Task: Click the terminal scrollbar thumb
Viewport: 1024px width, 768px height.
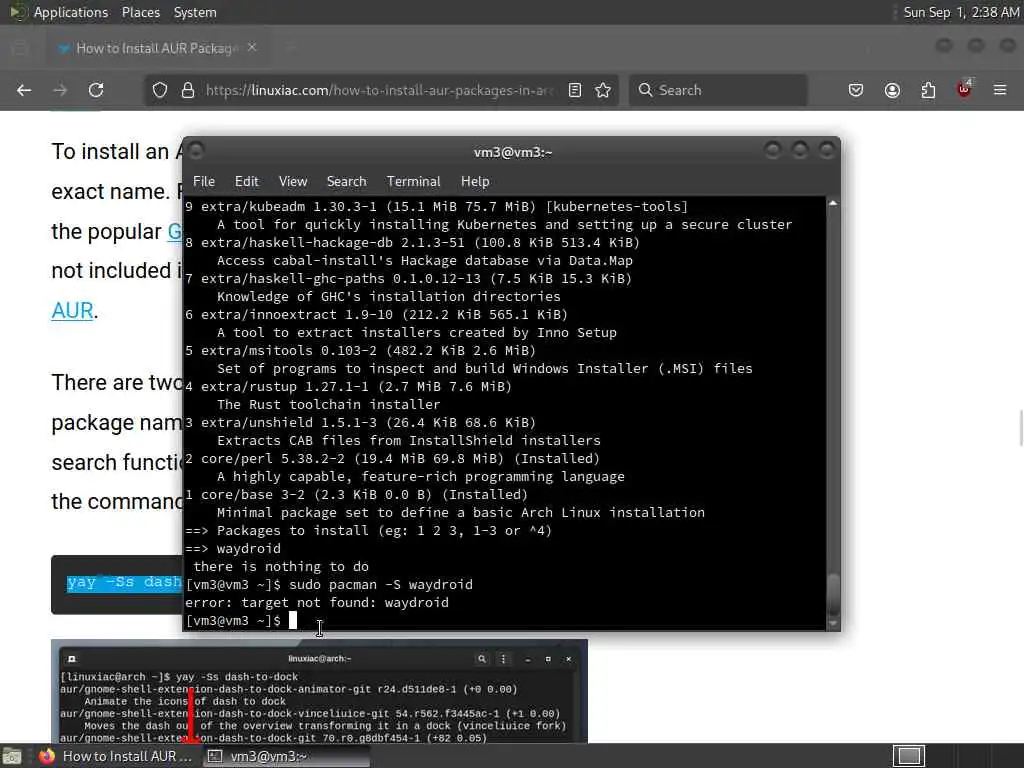Action: coord(833,594)
